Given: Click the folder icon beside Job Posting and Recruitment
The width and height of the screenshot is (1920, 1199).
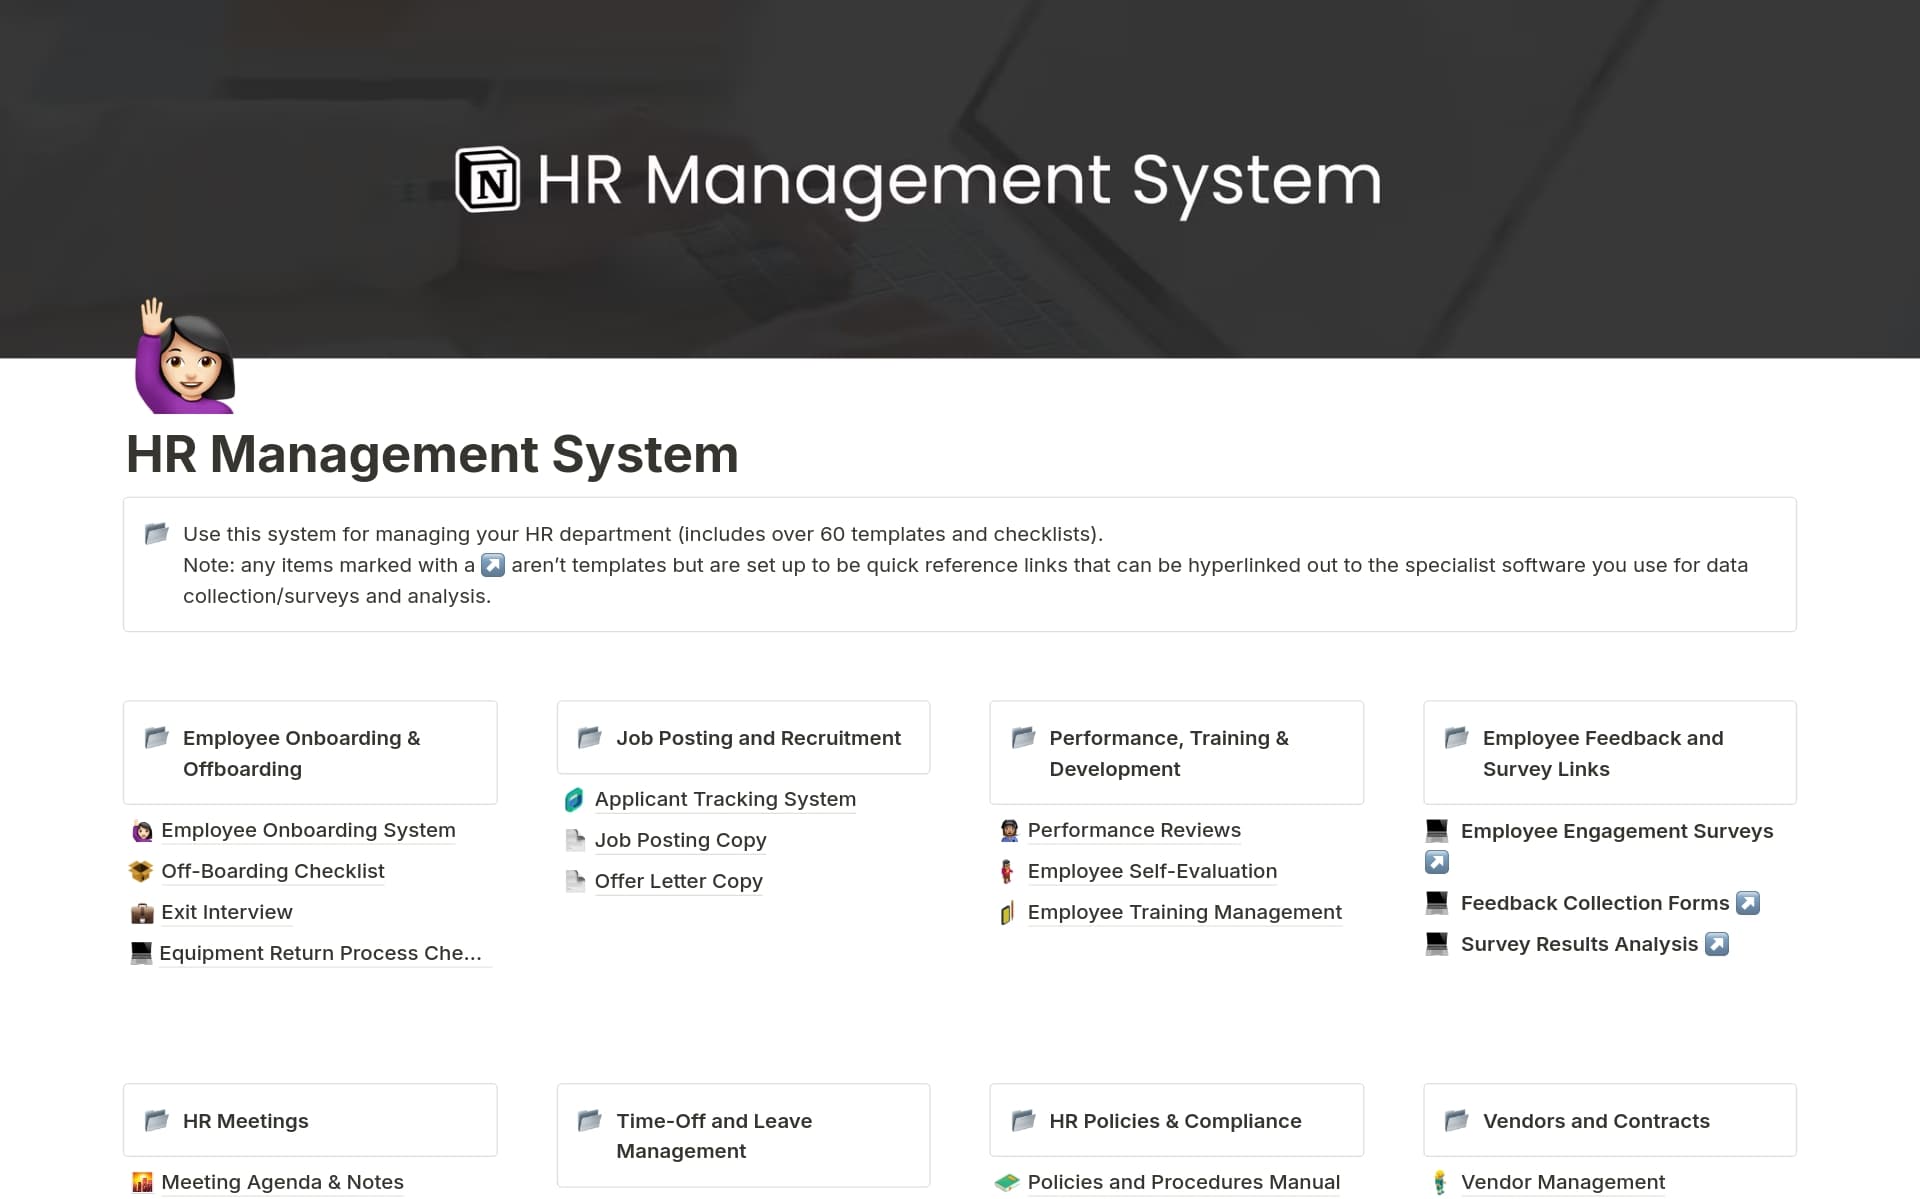Looking at the screenshot, I should 589,737.
